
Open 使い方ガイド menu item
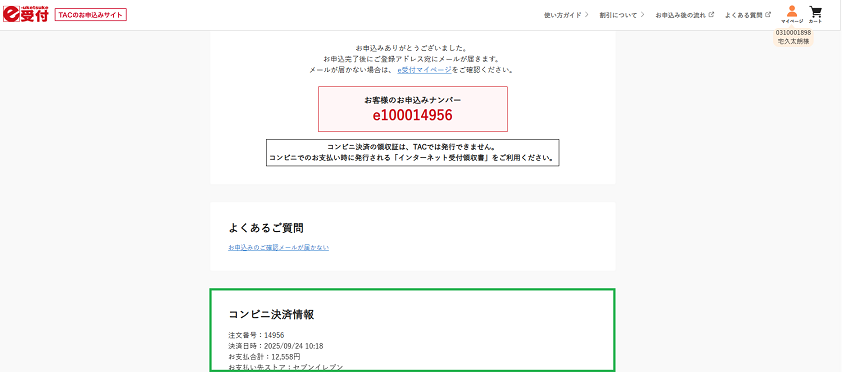point(566,15)
